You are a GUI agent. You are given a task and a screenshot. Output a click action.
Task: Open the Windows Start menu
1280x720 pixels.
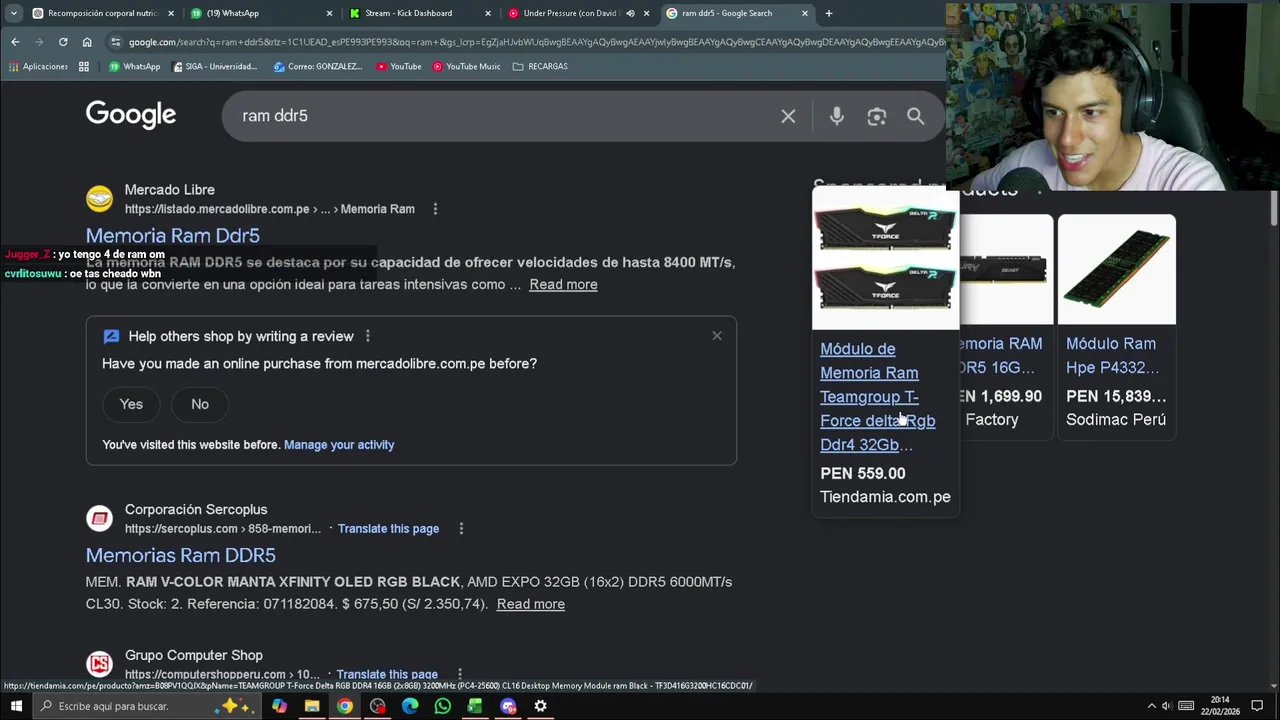pyautogui.click(x=16, y=706)
